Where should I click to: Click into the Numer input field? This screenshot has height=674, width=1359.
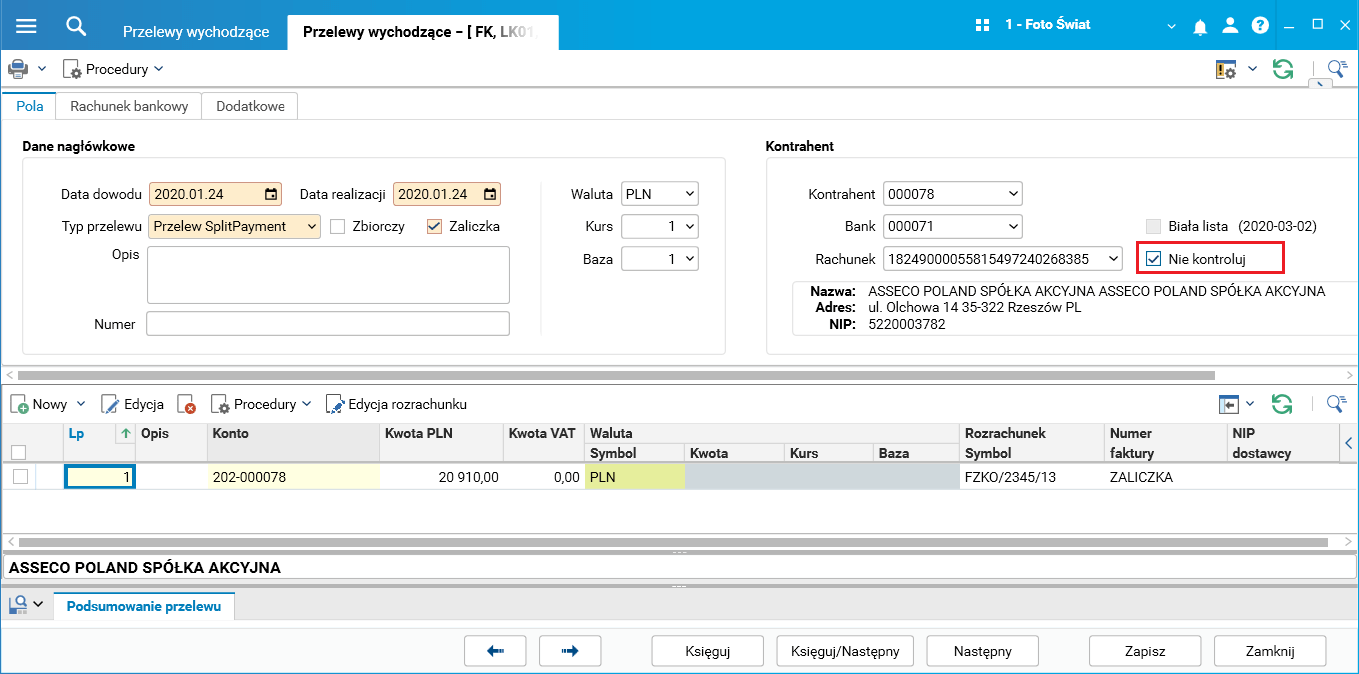click(x=328, y=324)
